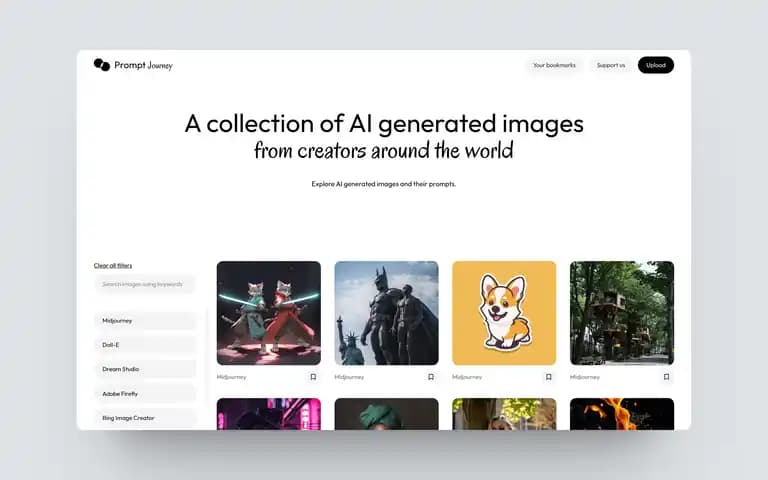This screenshot has height=480, width=768.
Task: Clear all filters link
Action: click(x=113, y=265)
